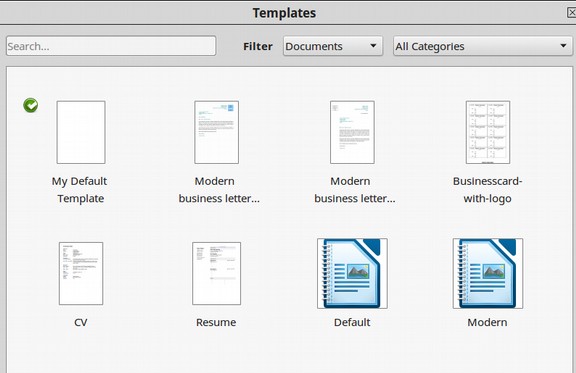Pick the CV template thumbnail
The width and height of the screenshot is (576, 373).
coord(81,273)
